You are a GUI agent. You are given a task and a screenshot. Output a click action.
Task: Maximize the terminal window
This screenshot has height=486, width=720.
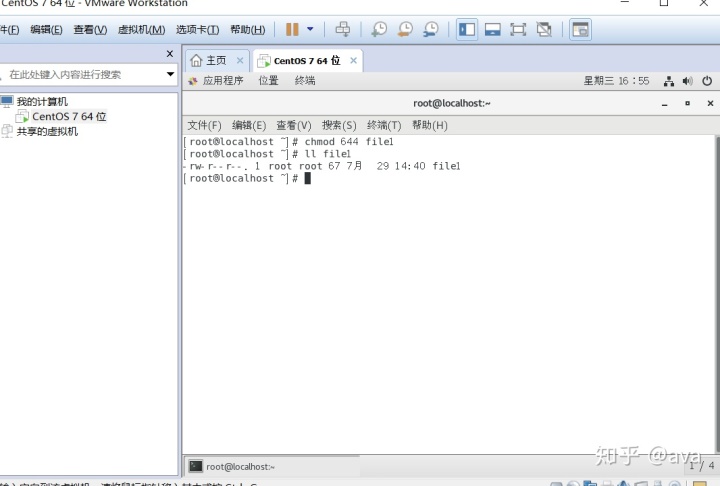pyautogui.click(x=687, y=103)
